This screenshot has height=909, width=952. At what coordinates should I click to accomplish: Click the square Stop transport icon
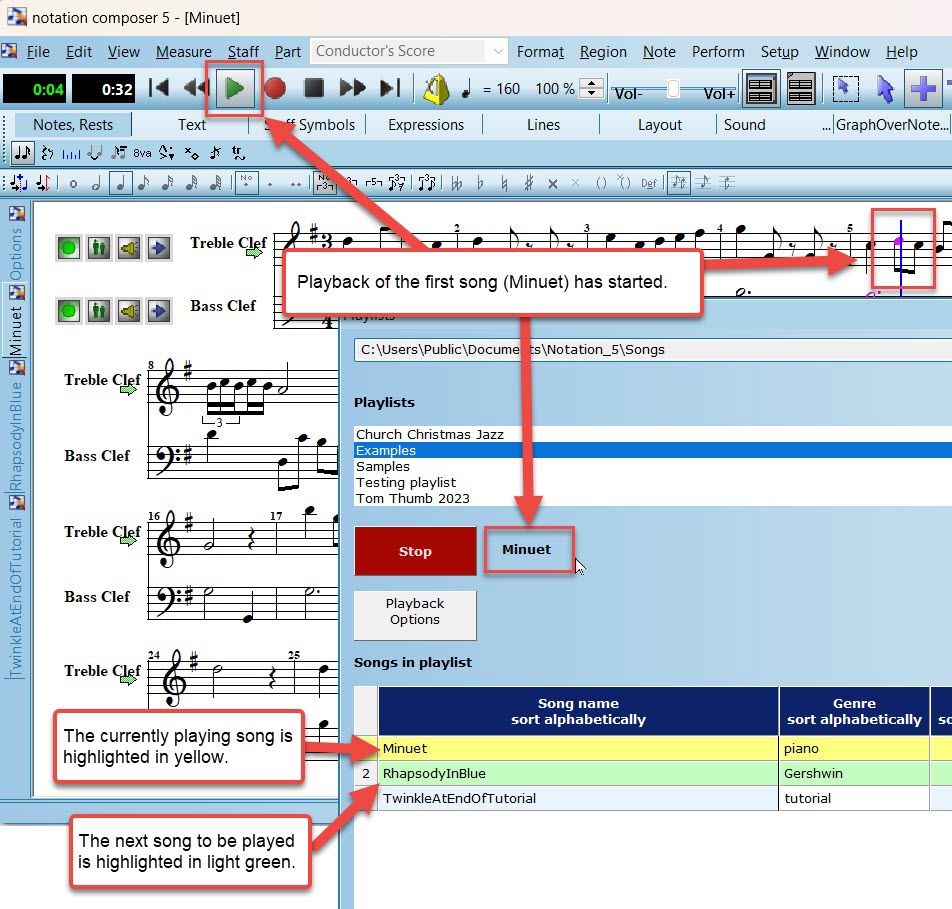314,89
